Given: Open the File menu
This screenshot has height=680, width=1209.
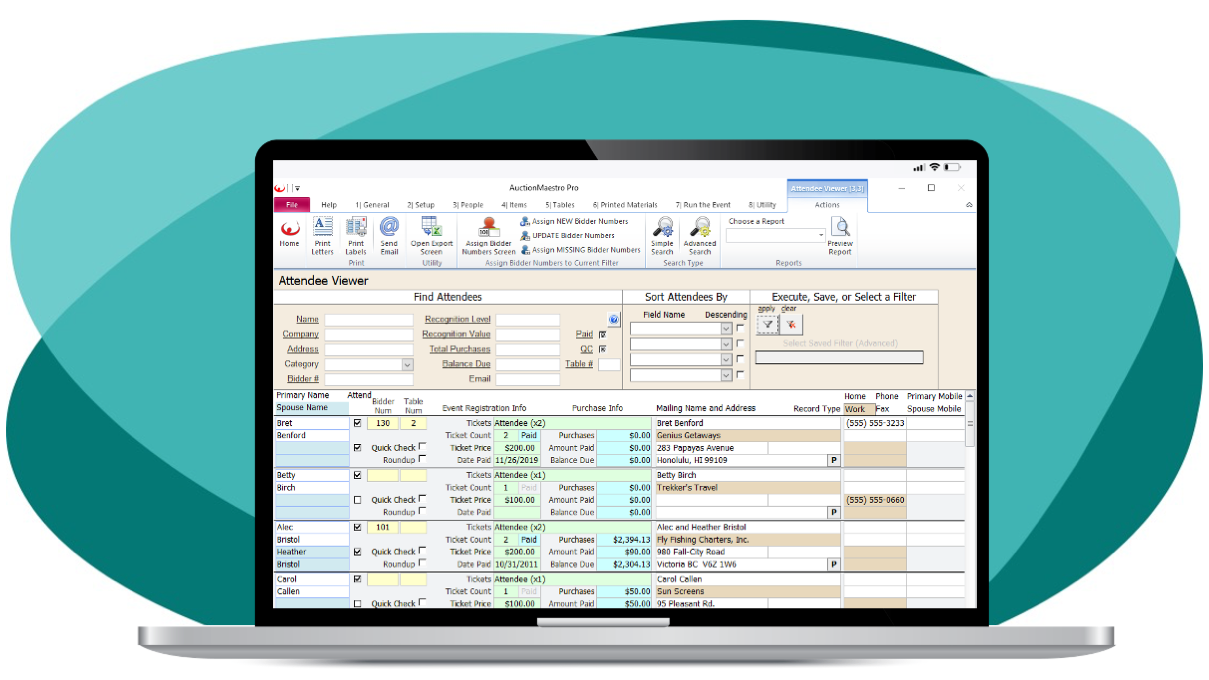Looking at the screenshot, I should pyautogui.click(x=292, y=205).
